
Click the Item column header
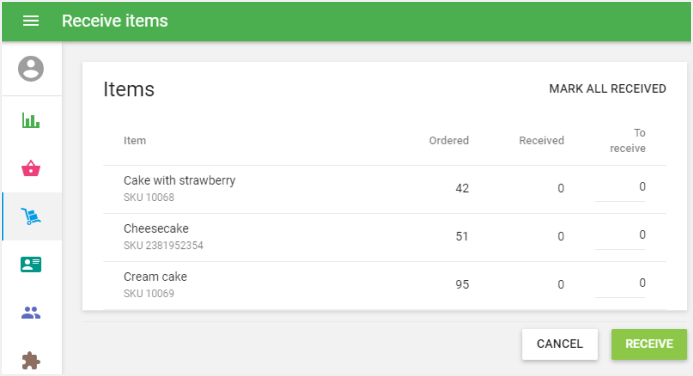point(134,141)
